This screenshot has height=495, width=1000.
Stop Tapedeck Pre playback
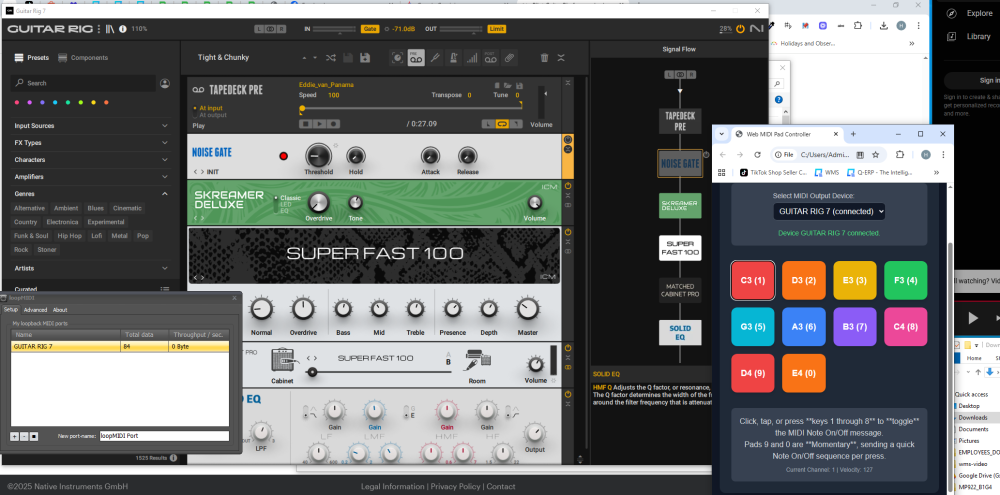pos(305,124)
